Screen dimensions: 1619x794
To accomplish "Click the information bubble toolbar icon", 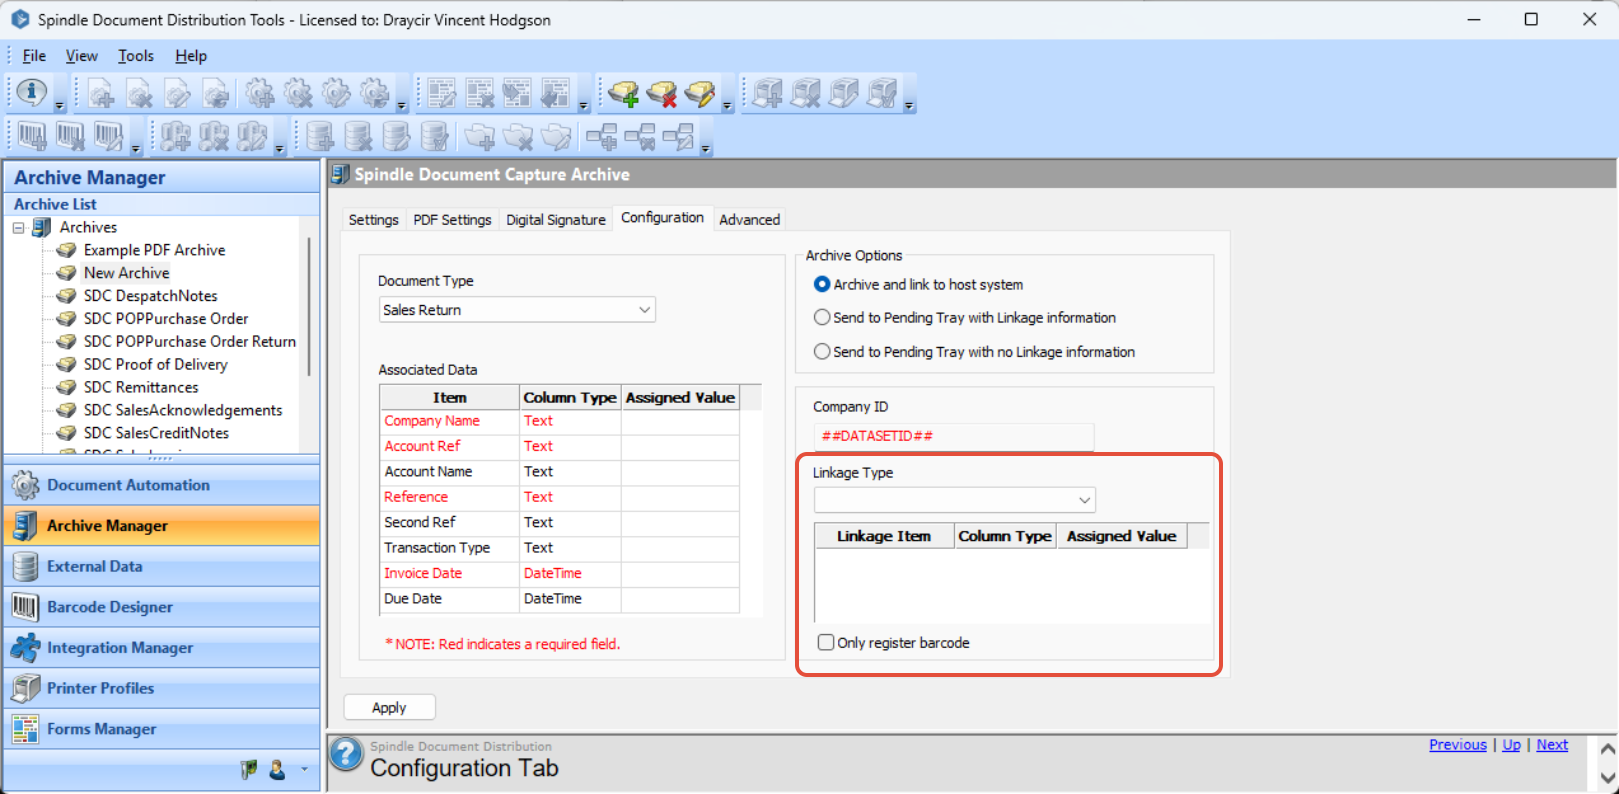I will 32,93.
